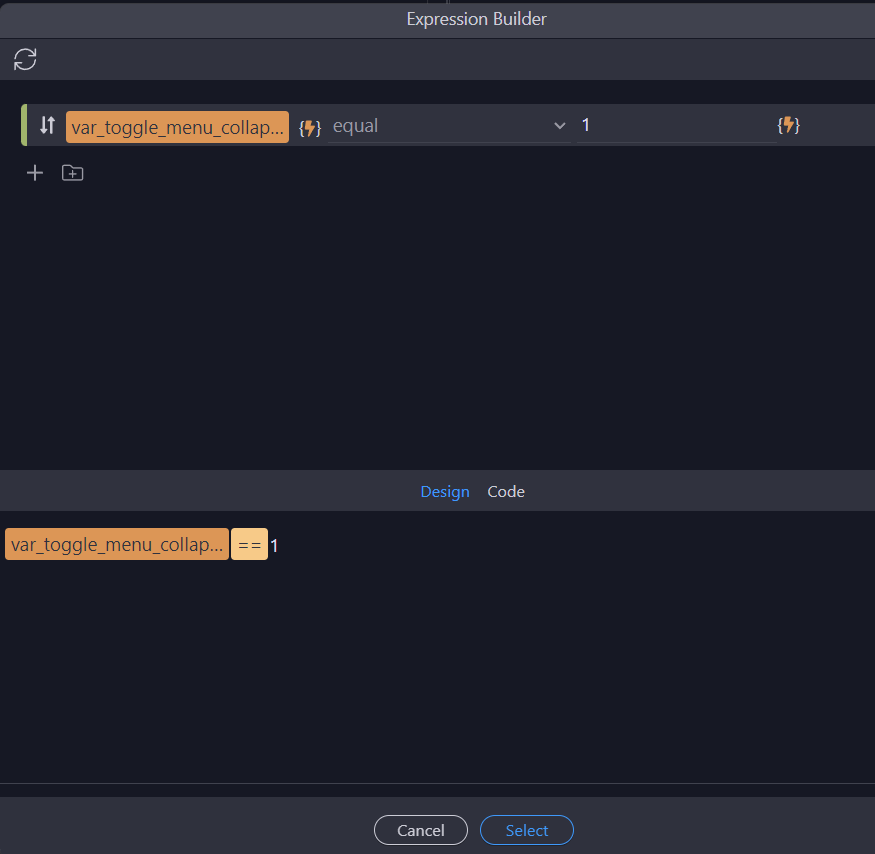Viewport: 875px width, 854px height.
Task: Click the var_toggle_menu_collap chip in the preview area
Action: (115, 544)
